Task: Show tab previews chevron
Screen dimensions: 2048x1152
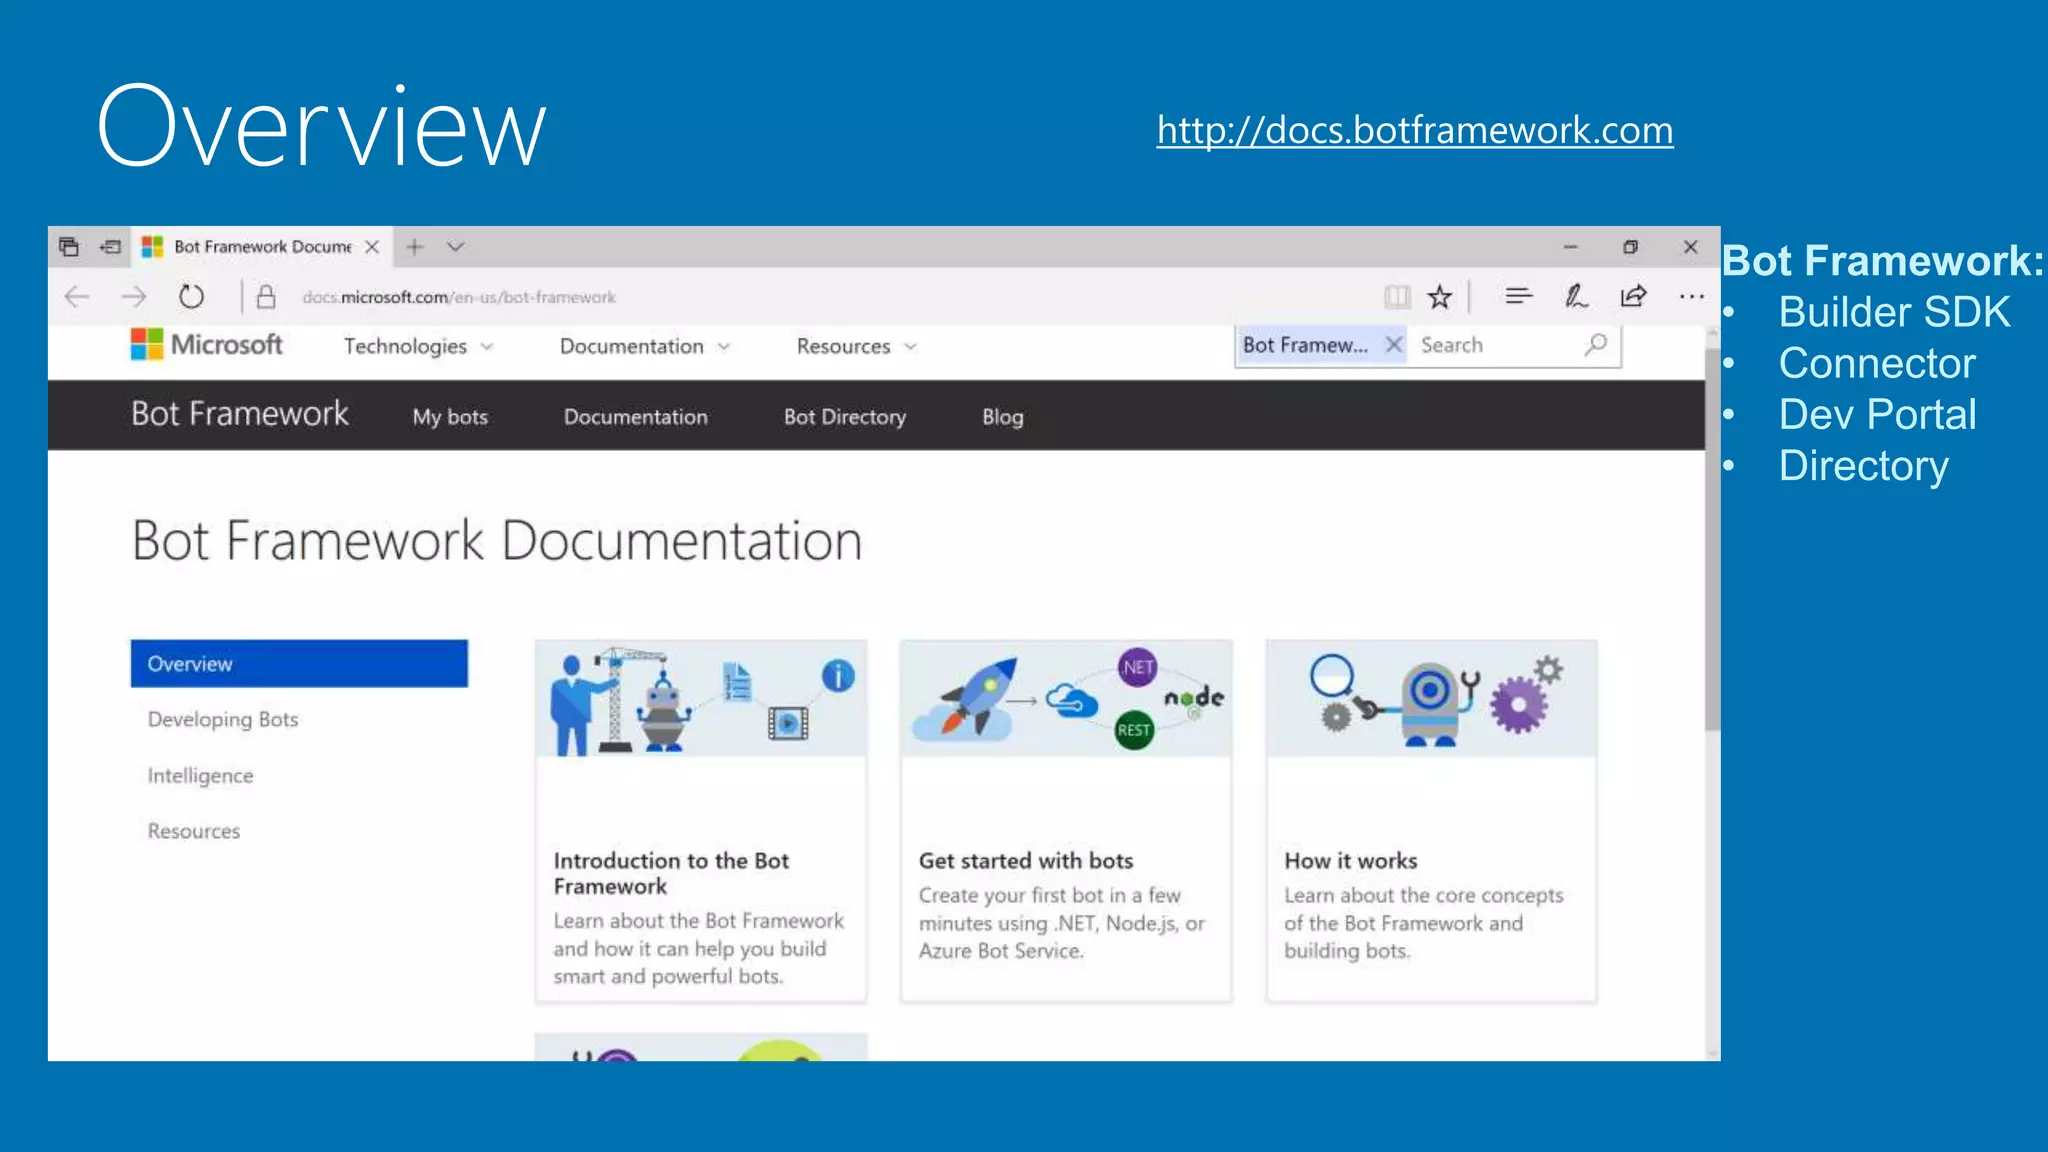Action: tap(455, 247)
